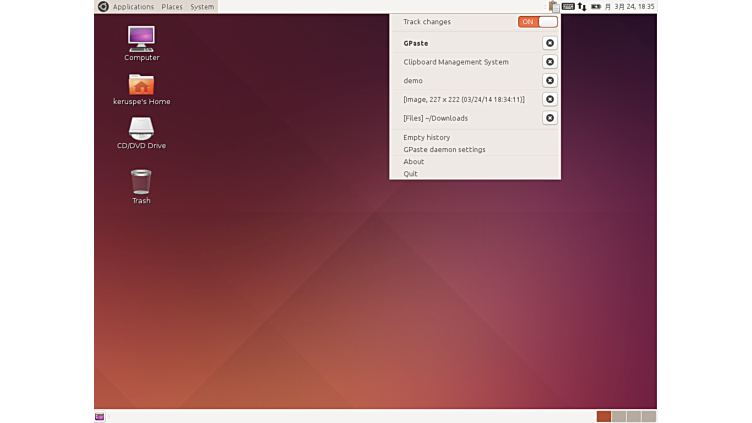The width and height of the screenshot is (752, 423).
Task: Select the Trash desktop icon
Action: click(141, 187)
